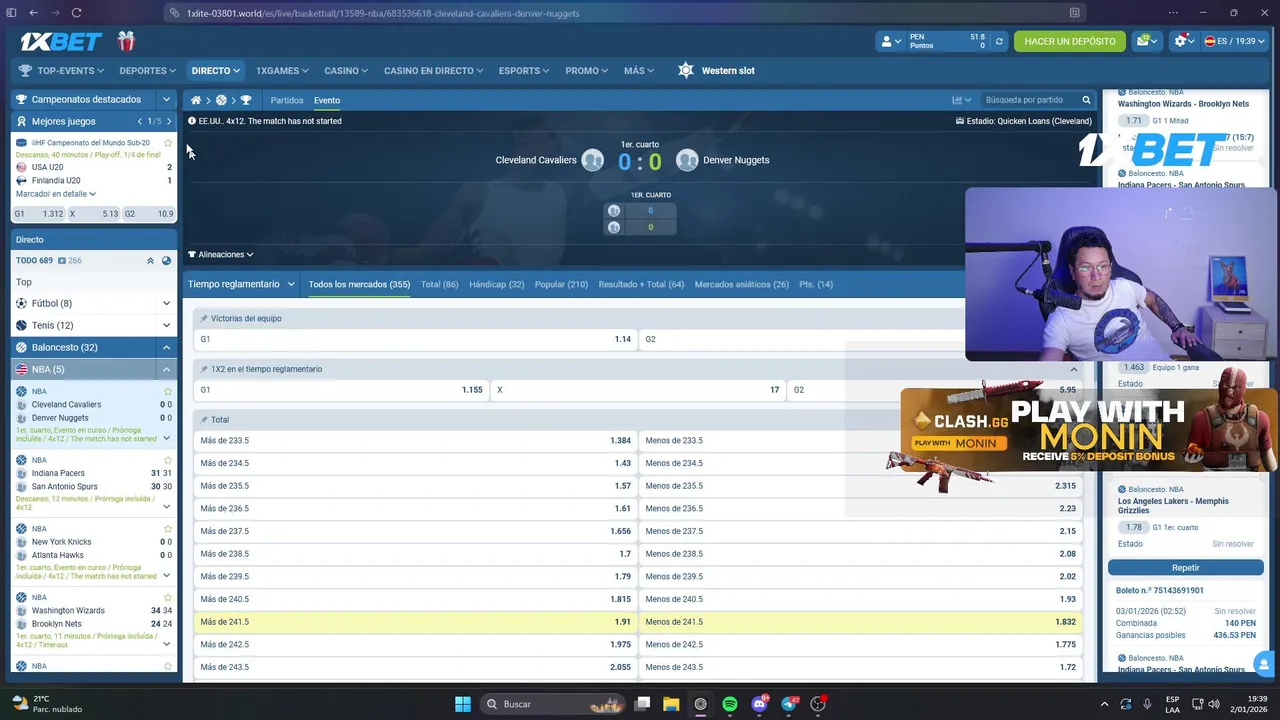Open the user account icon menu
This screenshot has height=720, width=1280.
[889, 41]
